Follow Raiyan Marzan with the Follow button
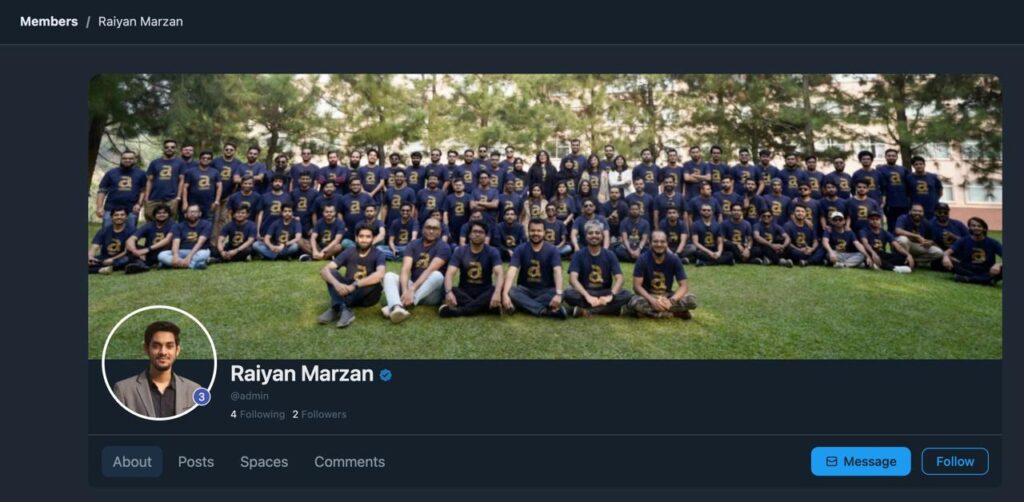The width and height of the screenshot is (1024, 502). (955, 462)
